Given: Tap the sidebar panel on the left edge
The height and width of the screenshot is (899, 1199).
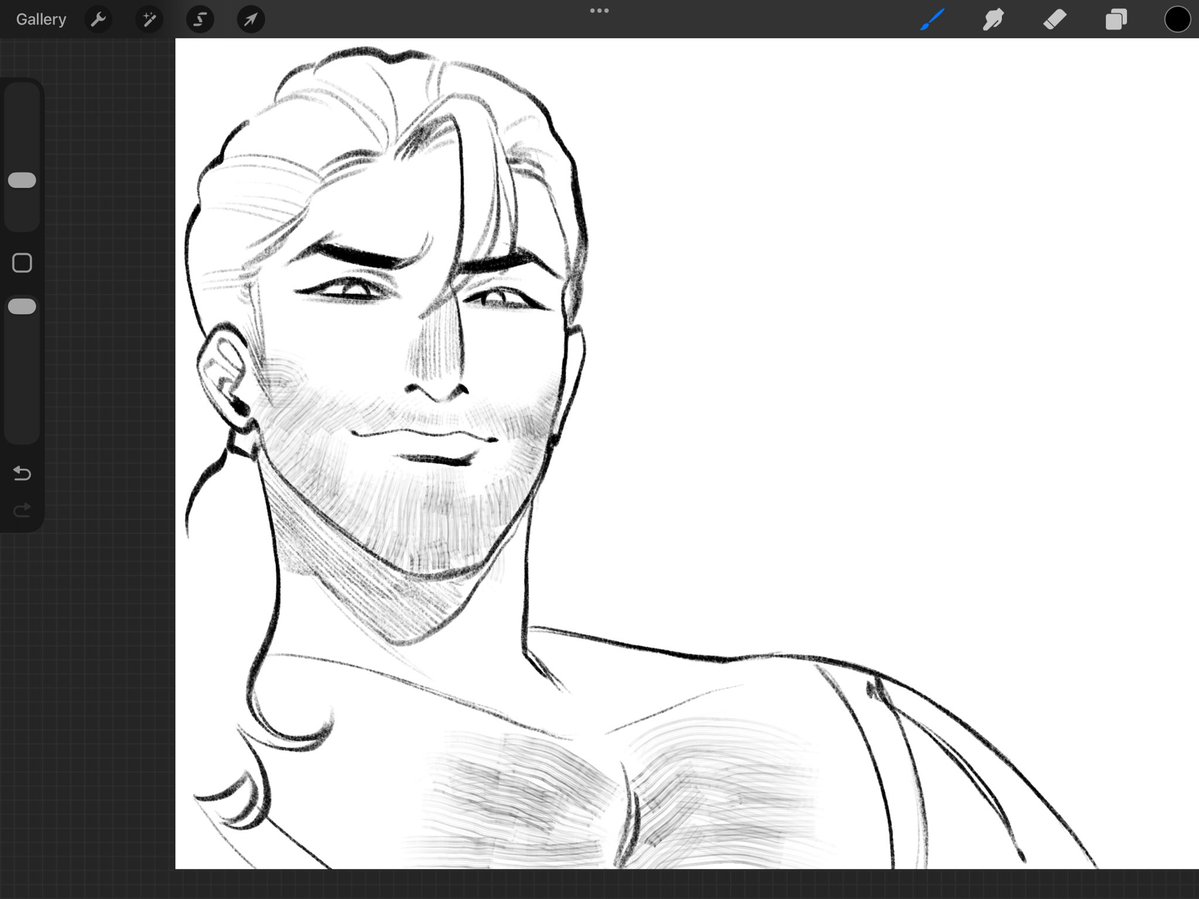Looking at the screenshot, I should [21, 300].
